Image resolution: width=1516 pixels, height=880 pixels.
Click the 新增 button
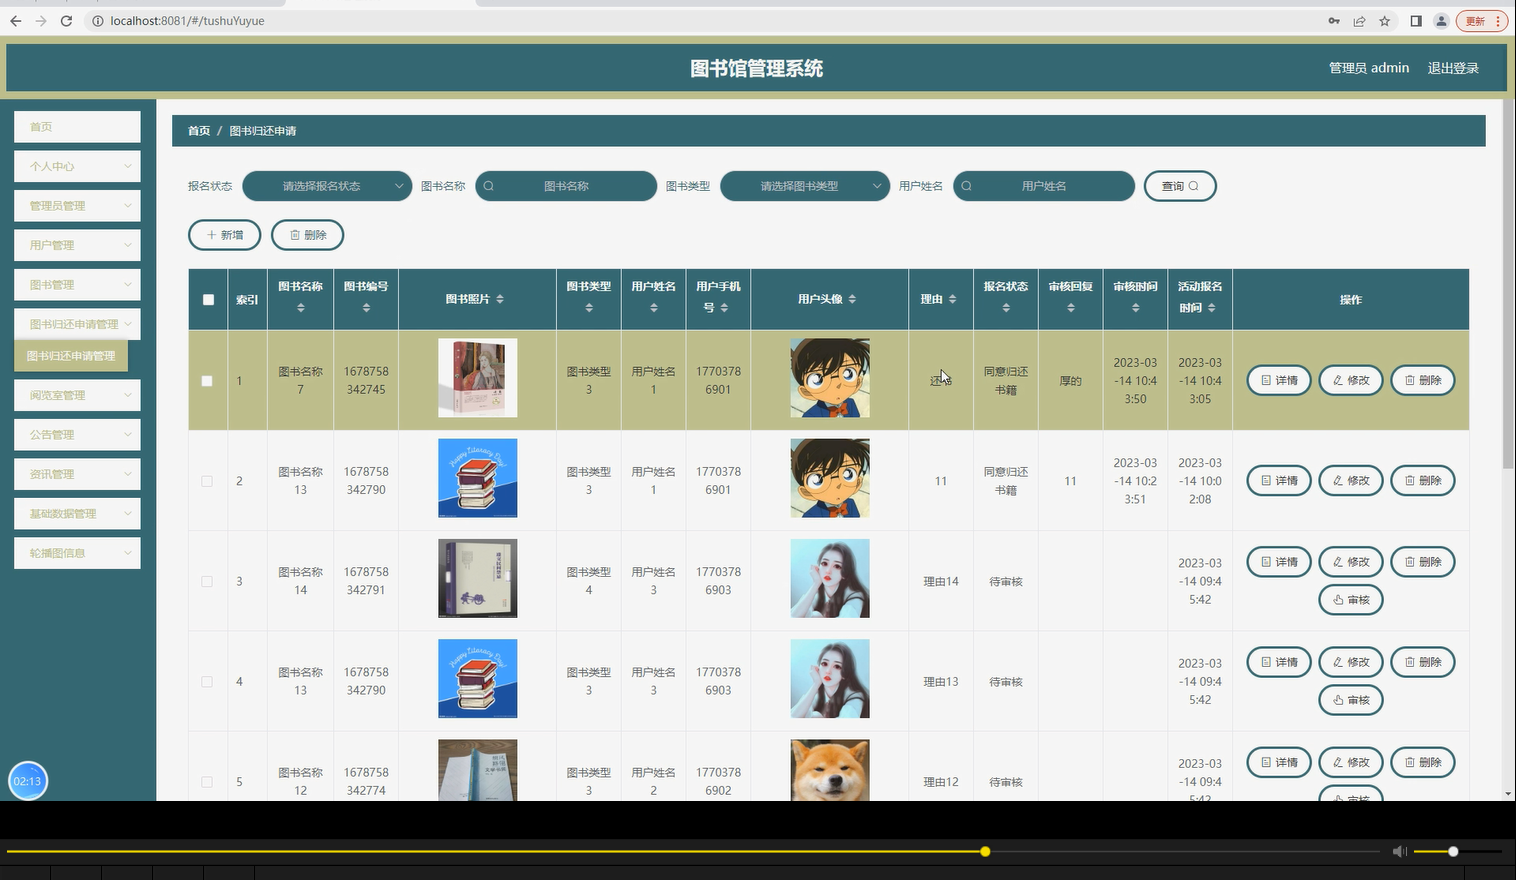click(225, 235)
